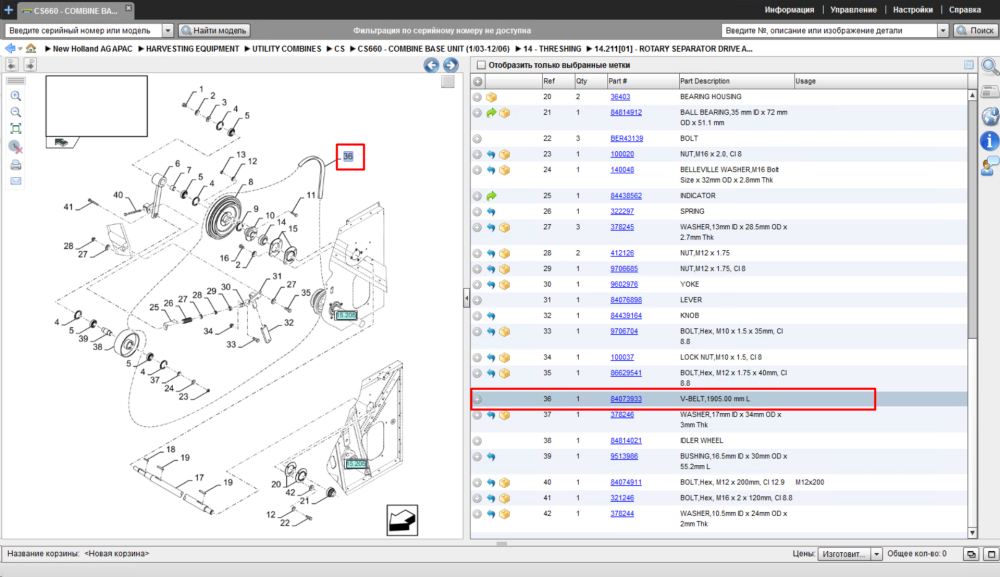
Task: Select the round marker for V-BELT row
Action: 477,400
